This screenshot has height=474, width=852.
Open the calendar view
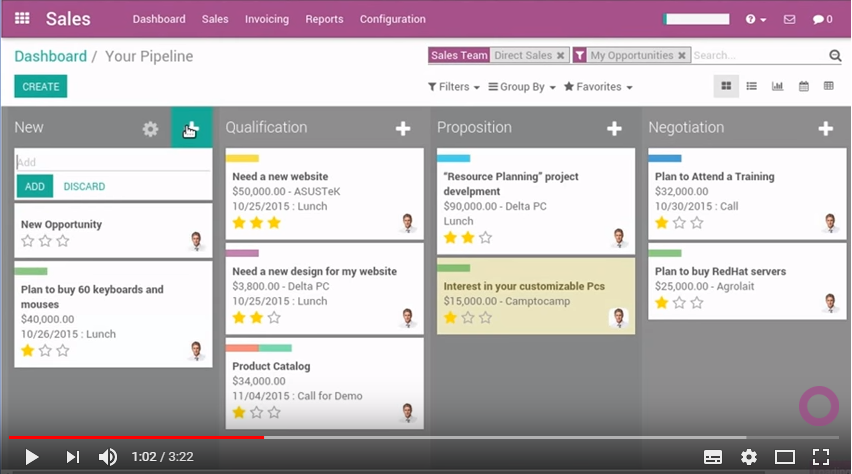(x=803, y=87)
